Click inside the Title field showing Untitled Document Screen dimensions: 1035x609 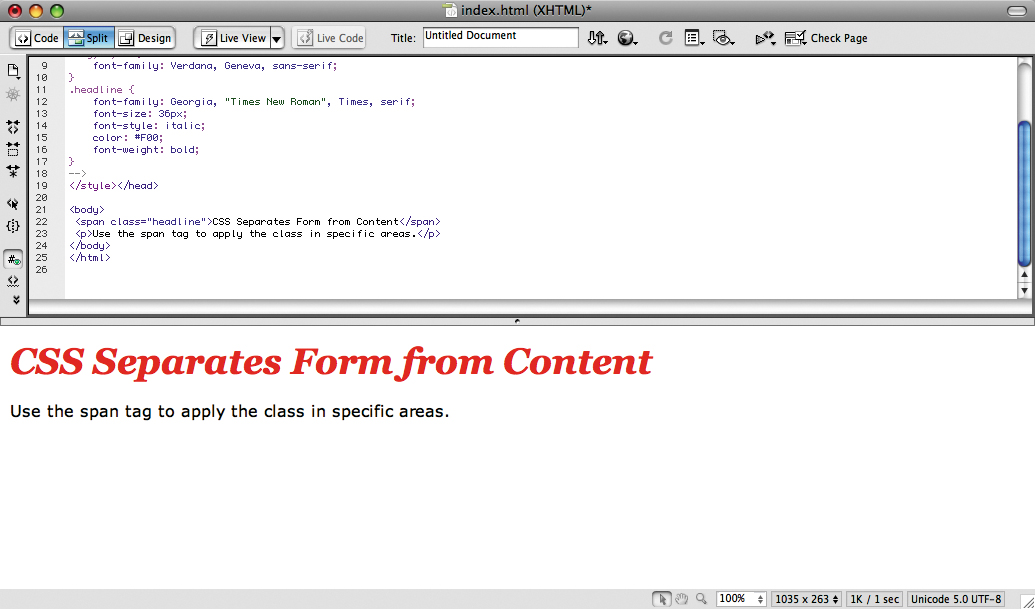tap(500, 37)
